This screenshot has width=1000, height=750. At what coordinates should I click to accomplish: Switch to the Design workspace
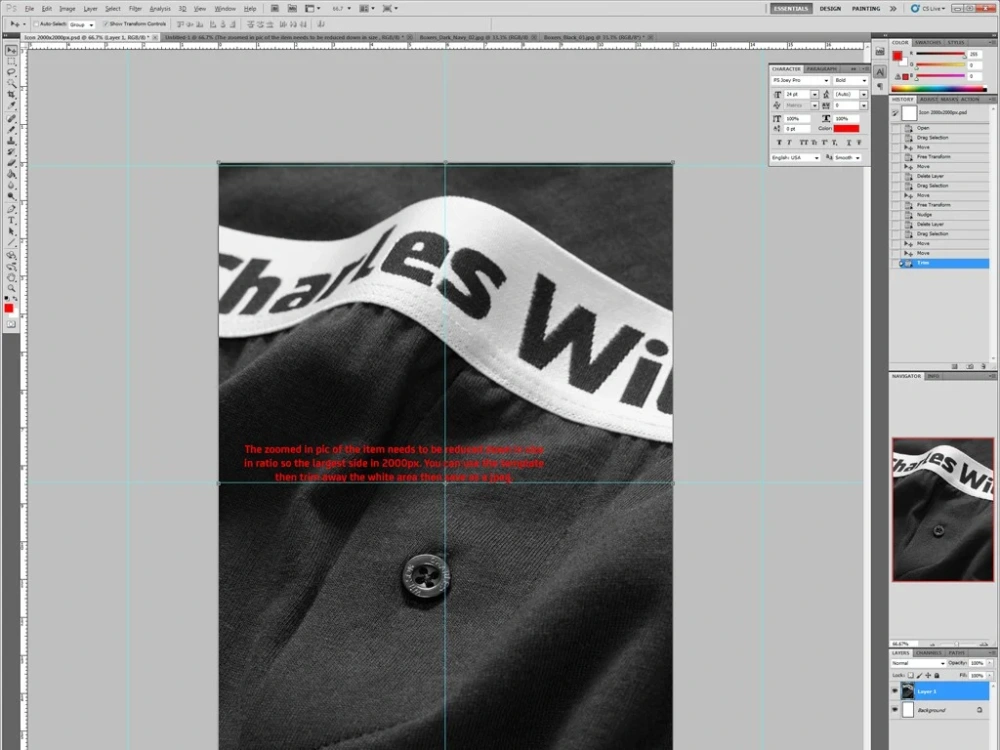pyautogui.click(x=830, y=9)
